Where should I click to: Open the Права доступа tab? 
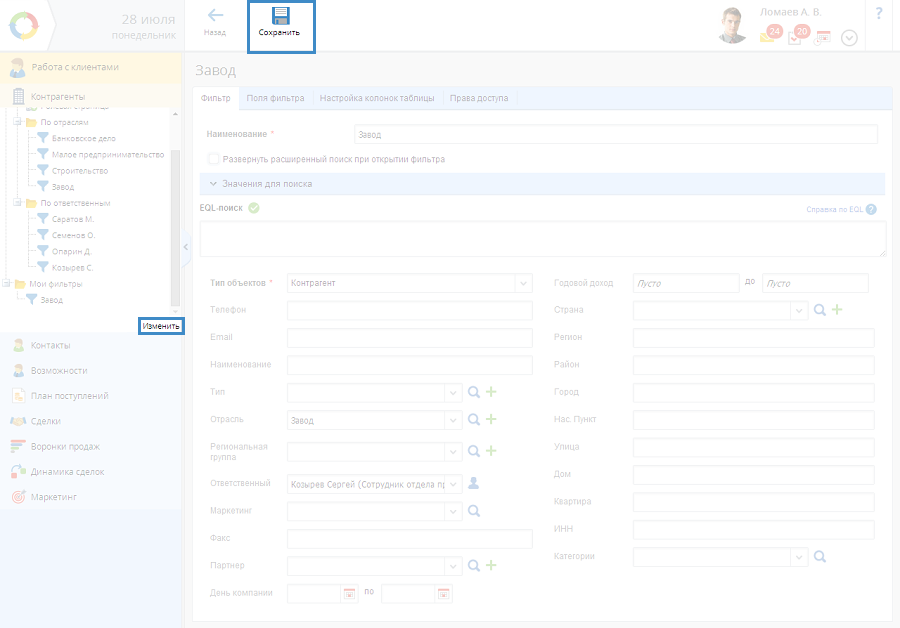pos(478,98)
